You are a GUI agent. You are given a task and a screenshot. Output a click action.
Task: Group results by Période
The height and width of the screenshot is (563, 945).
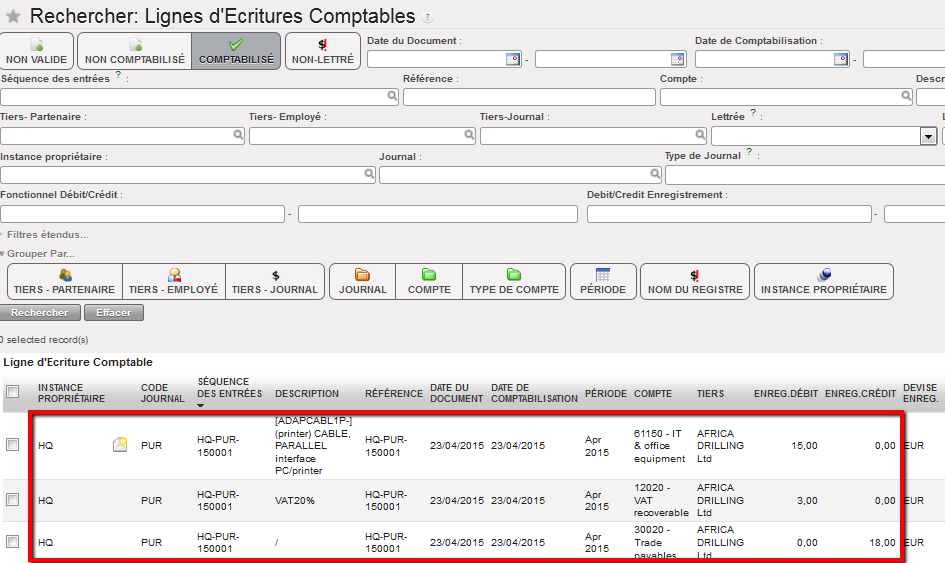pyautogui.click(x=602, y=282)
